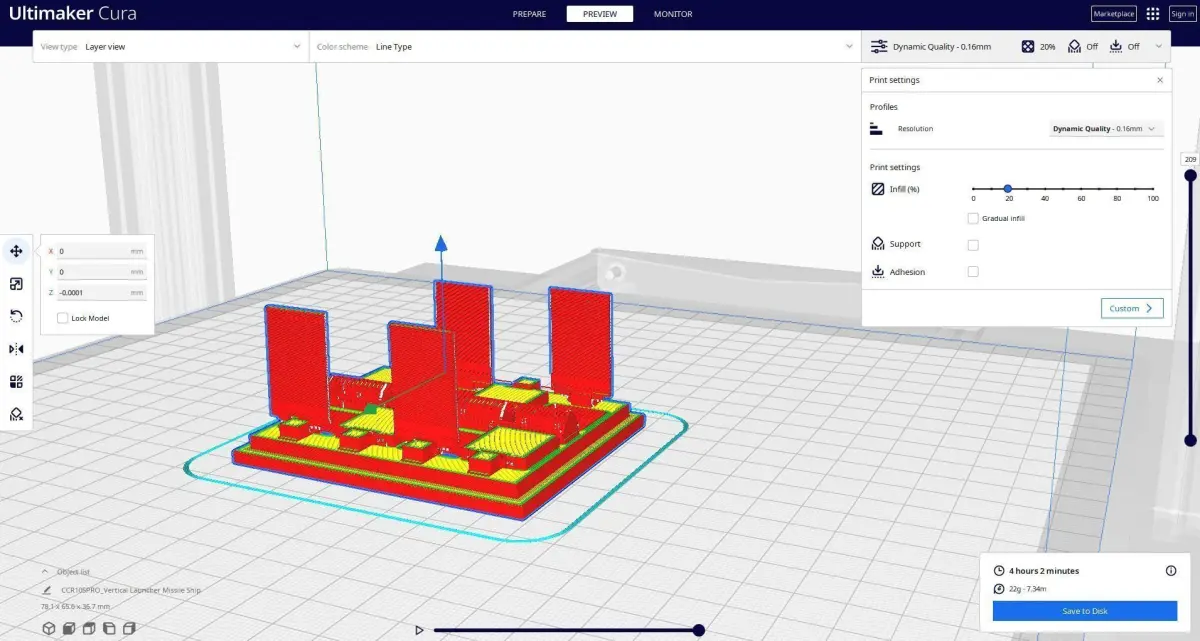Select the Move tool in left toolbar

[x=16, y=251]
